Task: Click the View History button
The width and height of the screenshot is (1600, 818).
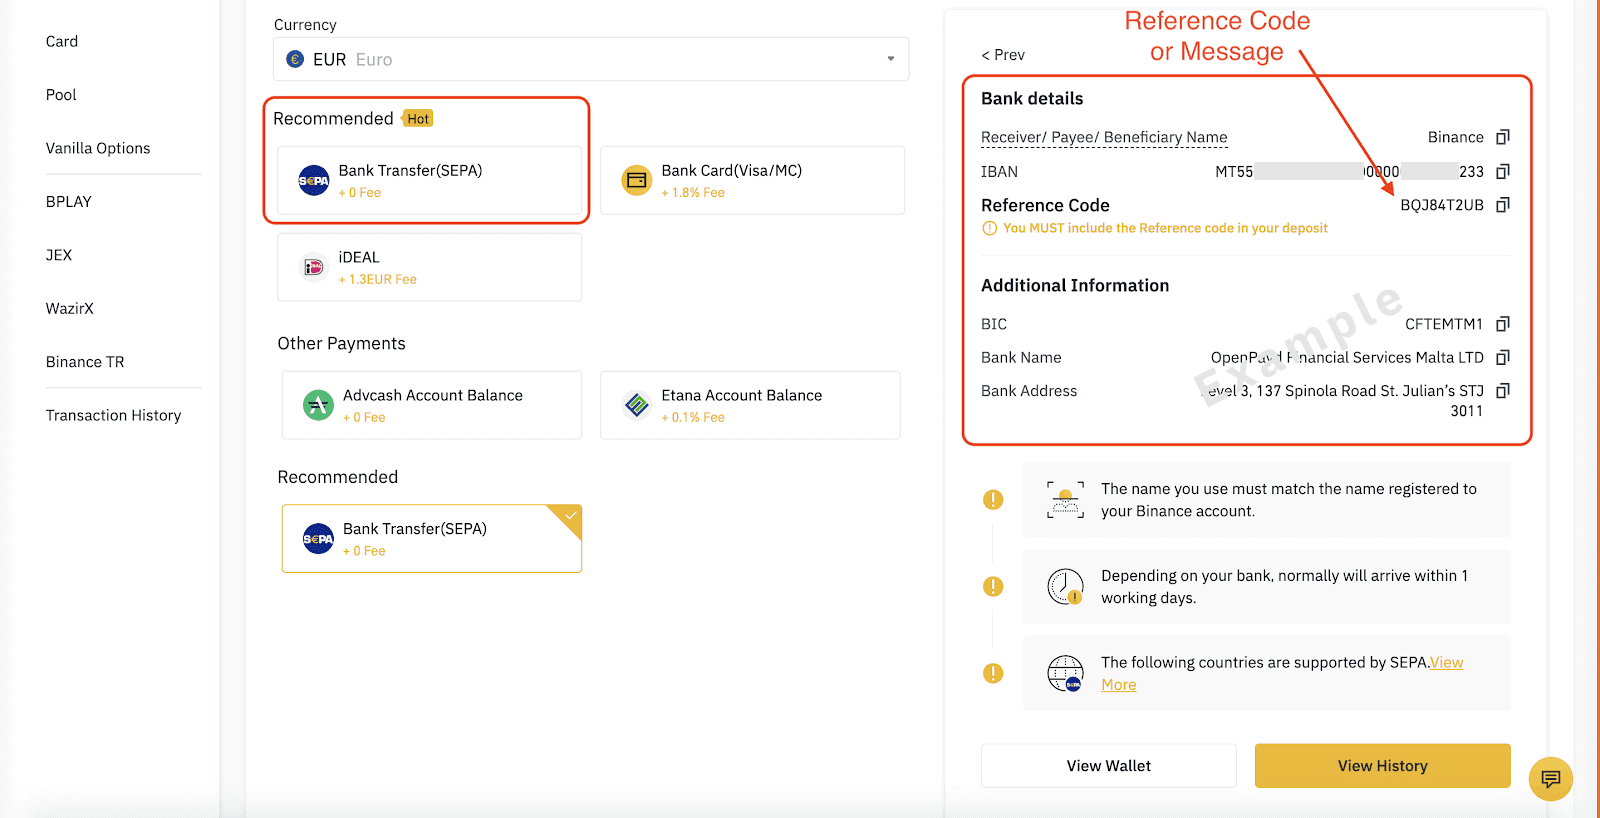Action: click(1382, 766)
